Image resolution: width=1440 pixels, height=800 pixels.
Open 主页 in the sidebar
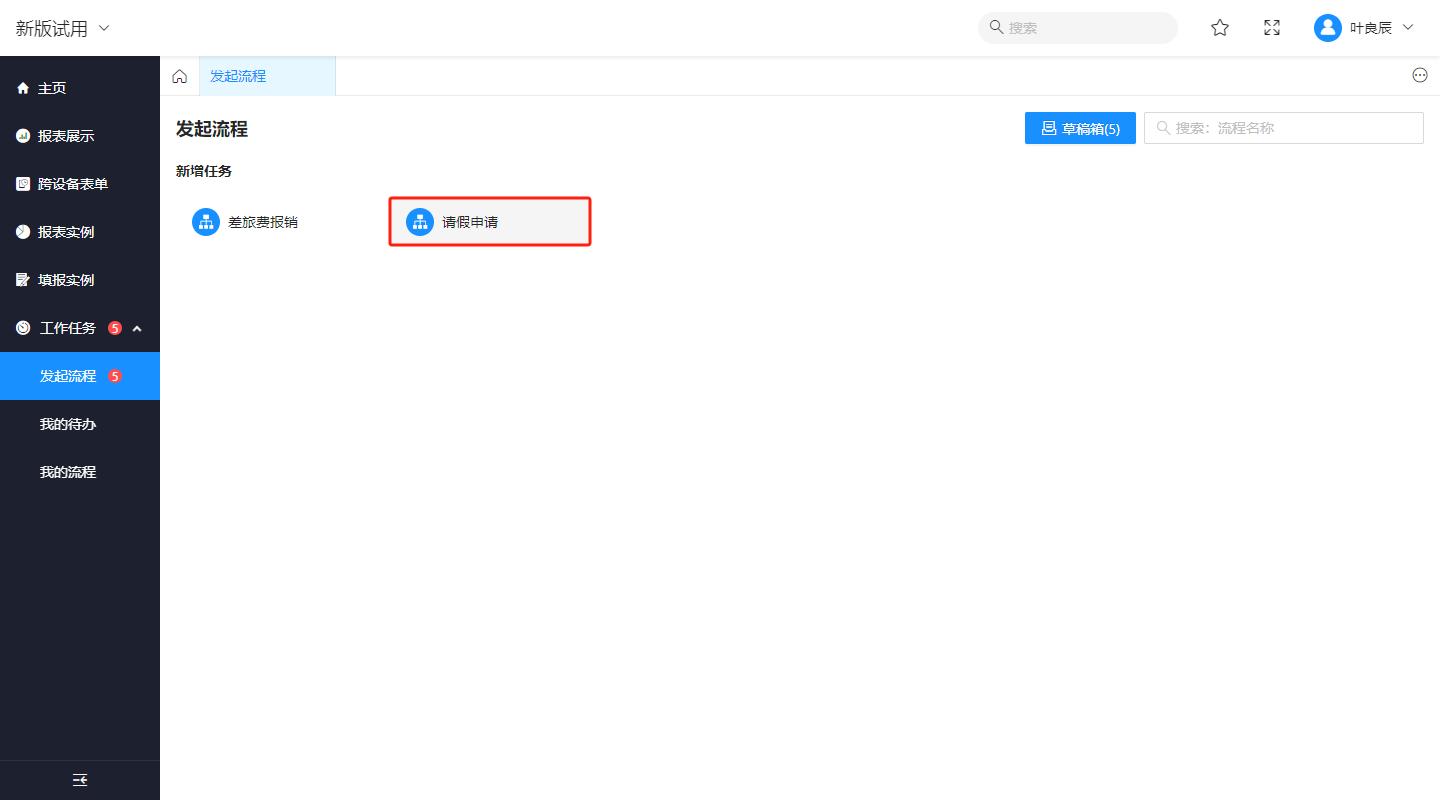tap(52, 88)
